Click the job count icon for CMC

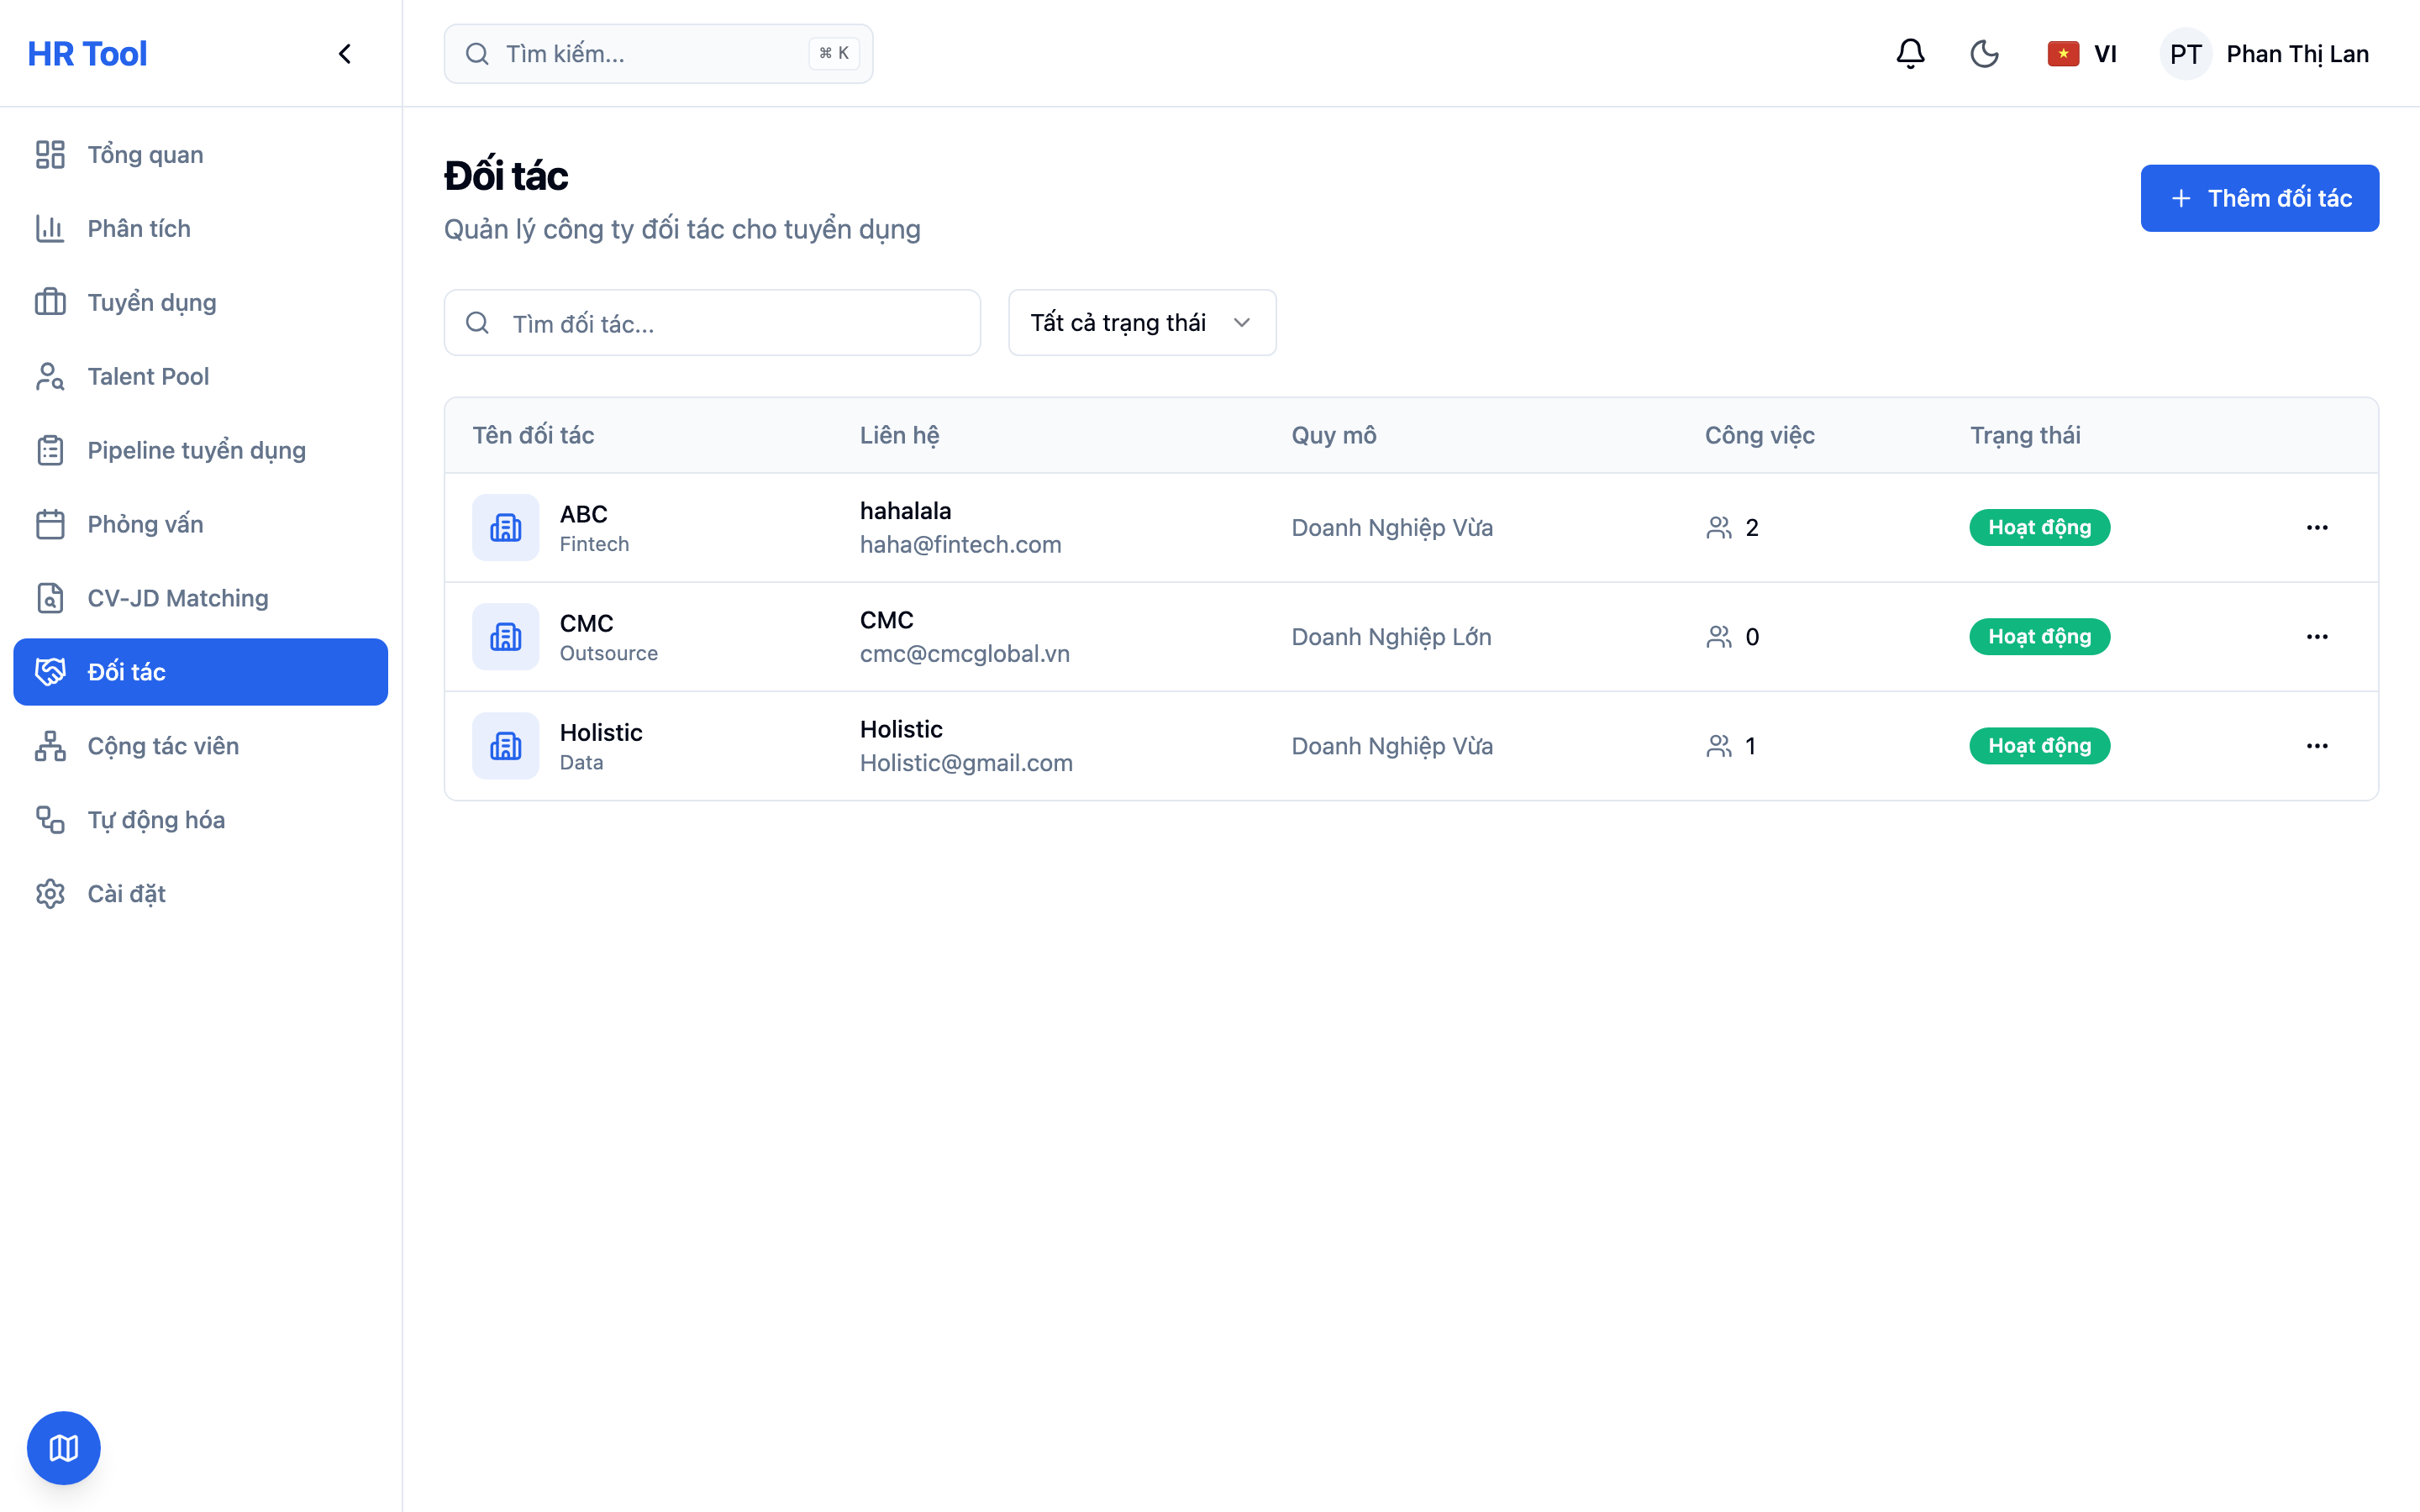point(1719,637)
